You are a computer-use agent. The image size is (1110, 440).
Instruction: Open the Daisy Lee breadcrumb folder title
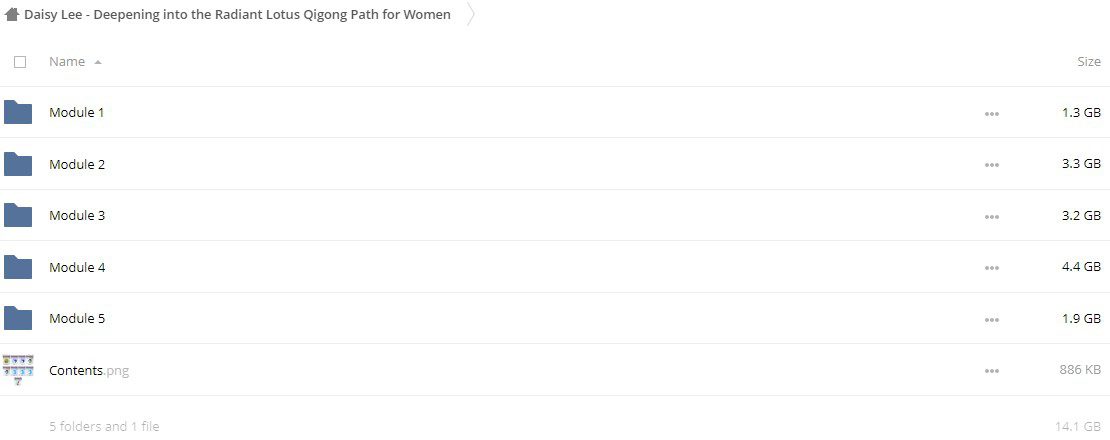pyautogui.click(x=237, y=14)
